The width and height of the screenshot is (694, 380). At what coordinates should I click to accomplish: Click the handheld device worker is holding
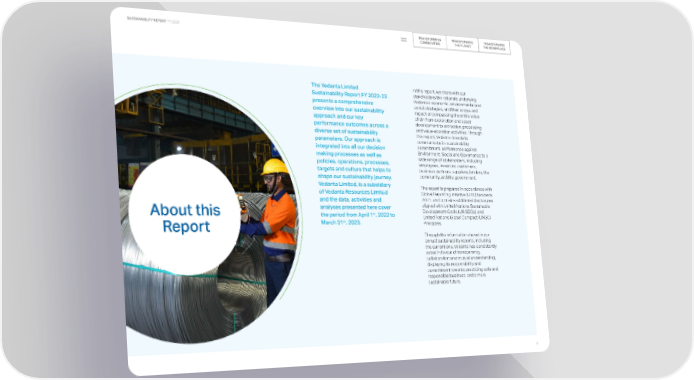tap(243, 204)
